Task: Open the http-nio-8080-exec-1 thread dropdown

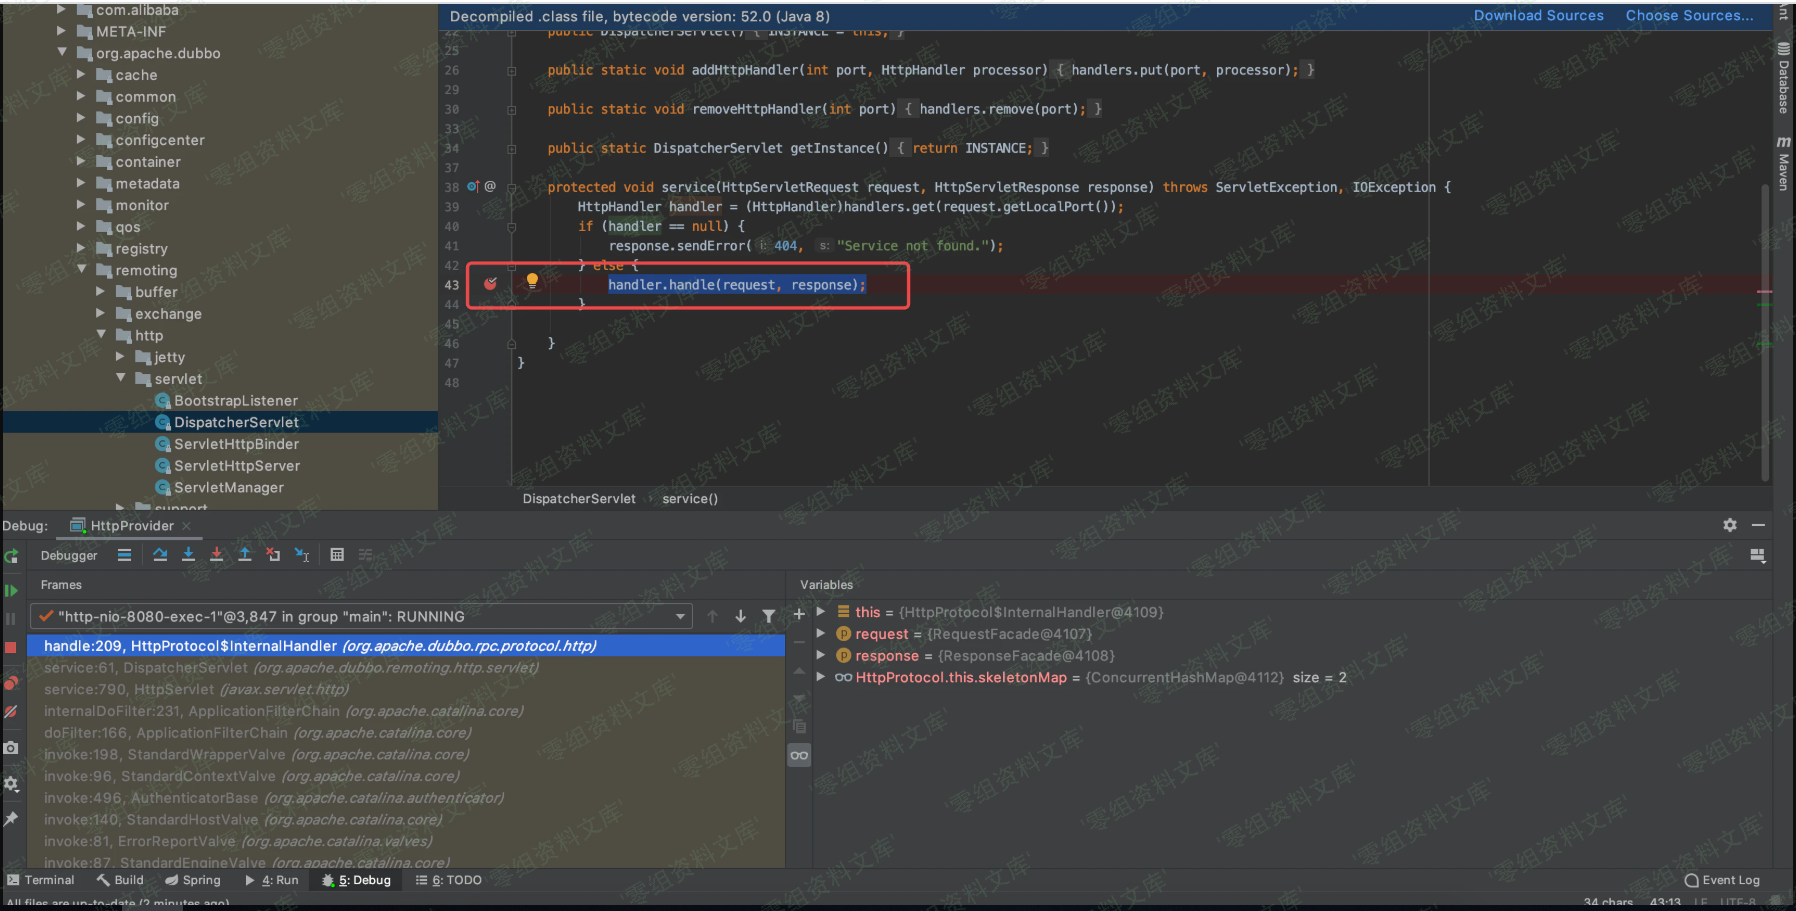Action: (680, 616)
